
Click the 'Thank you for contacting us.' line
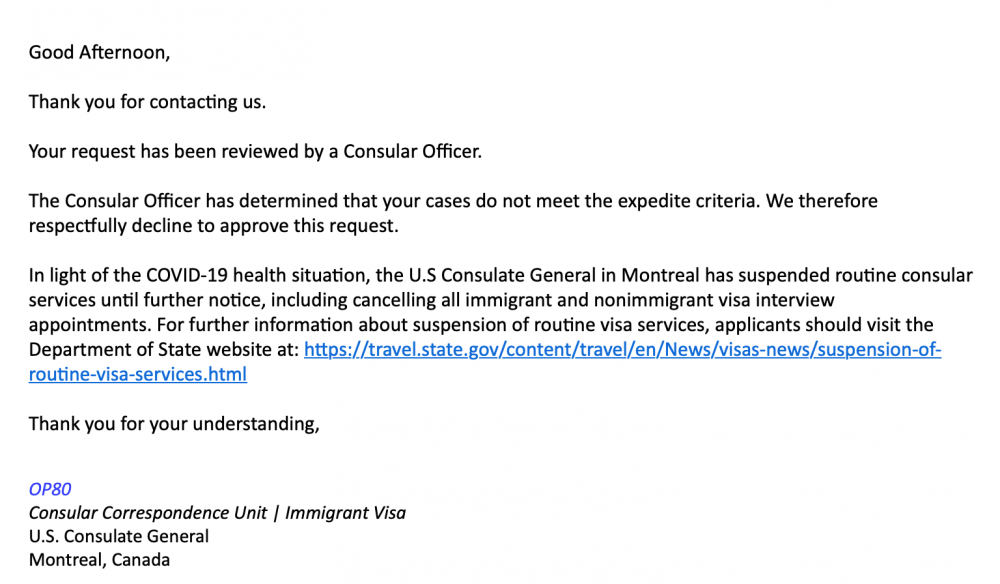147,102
